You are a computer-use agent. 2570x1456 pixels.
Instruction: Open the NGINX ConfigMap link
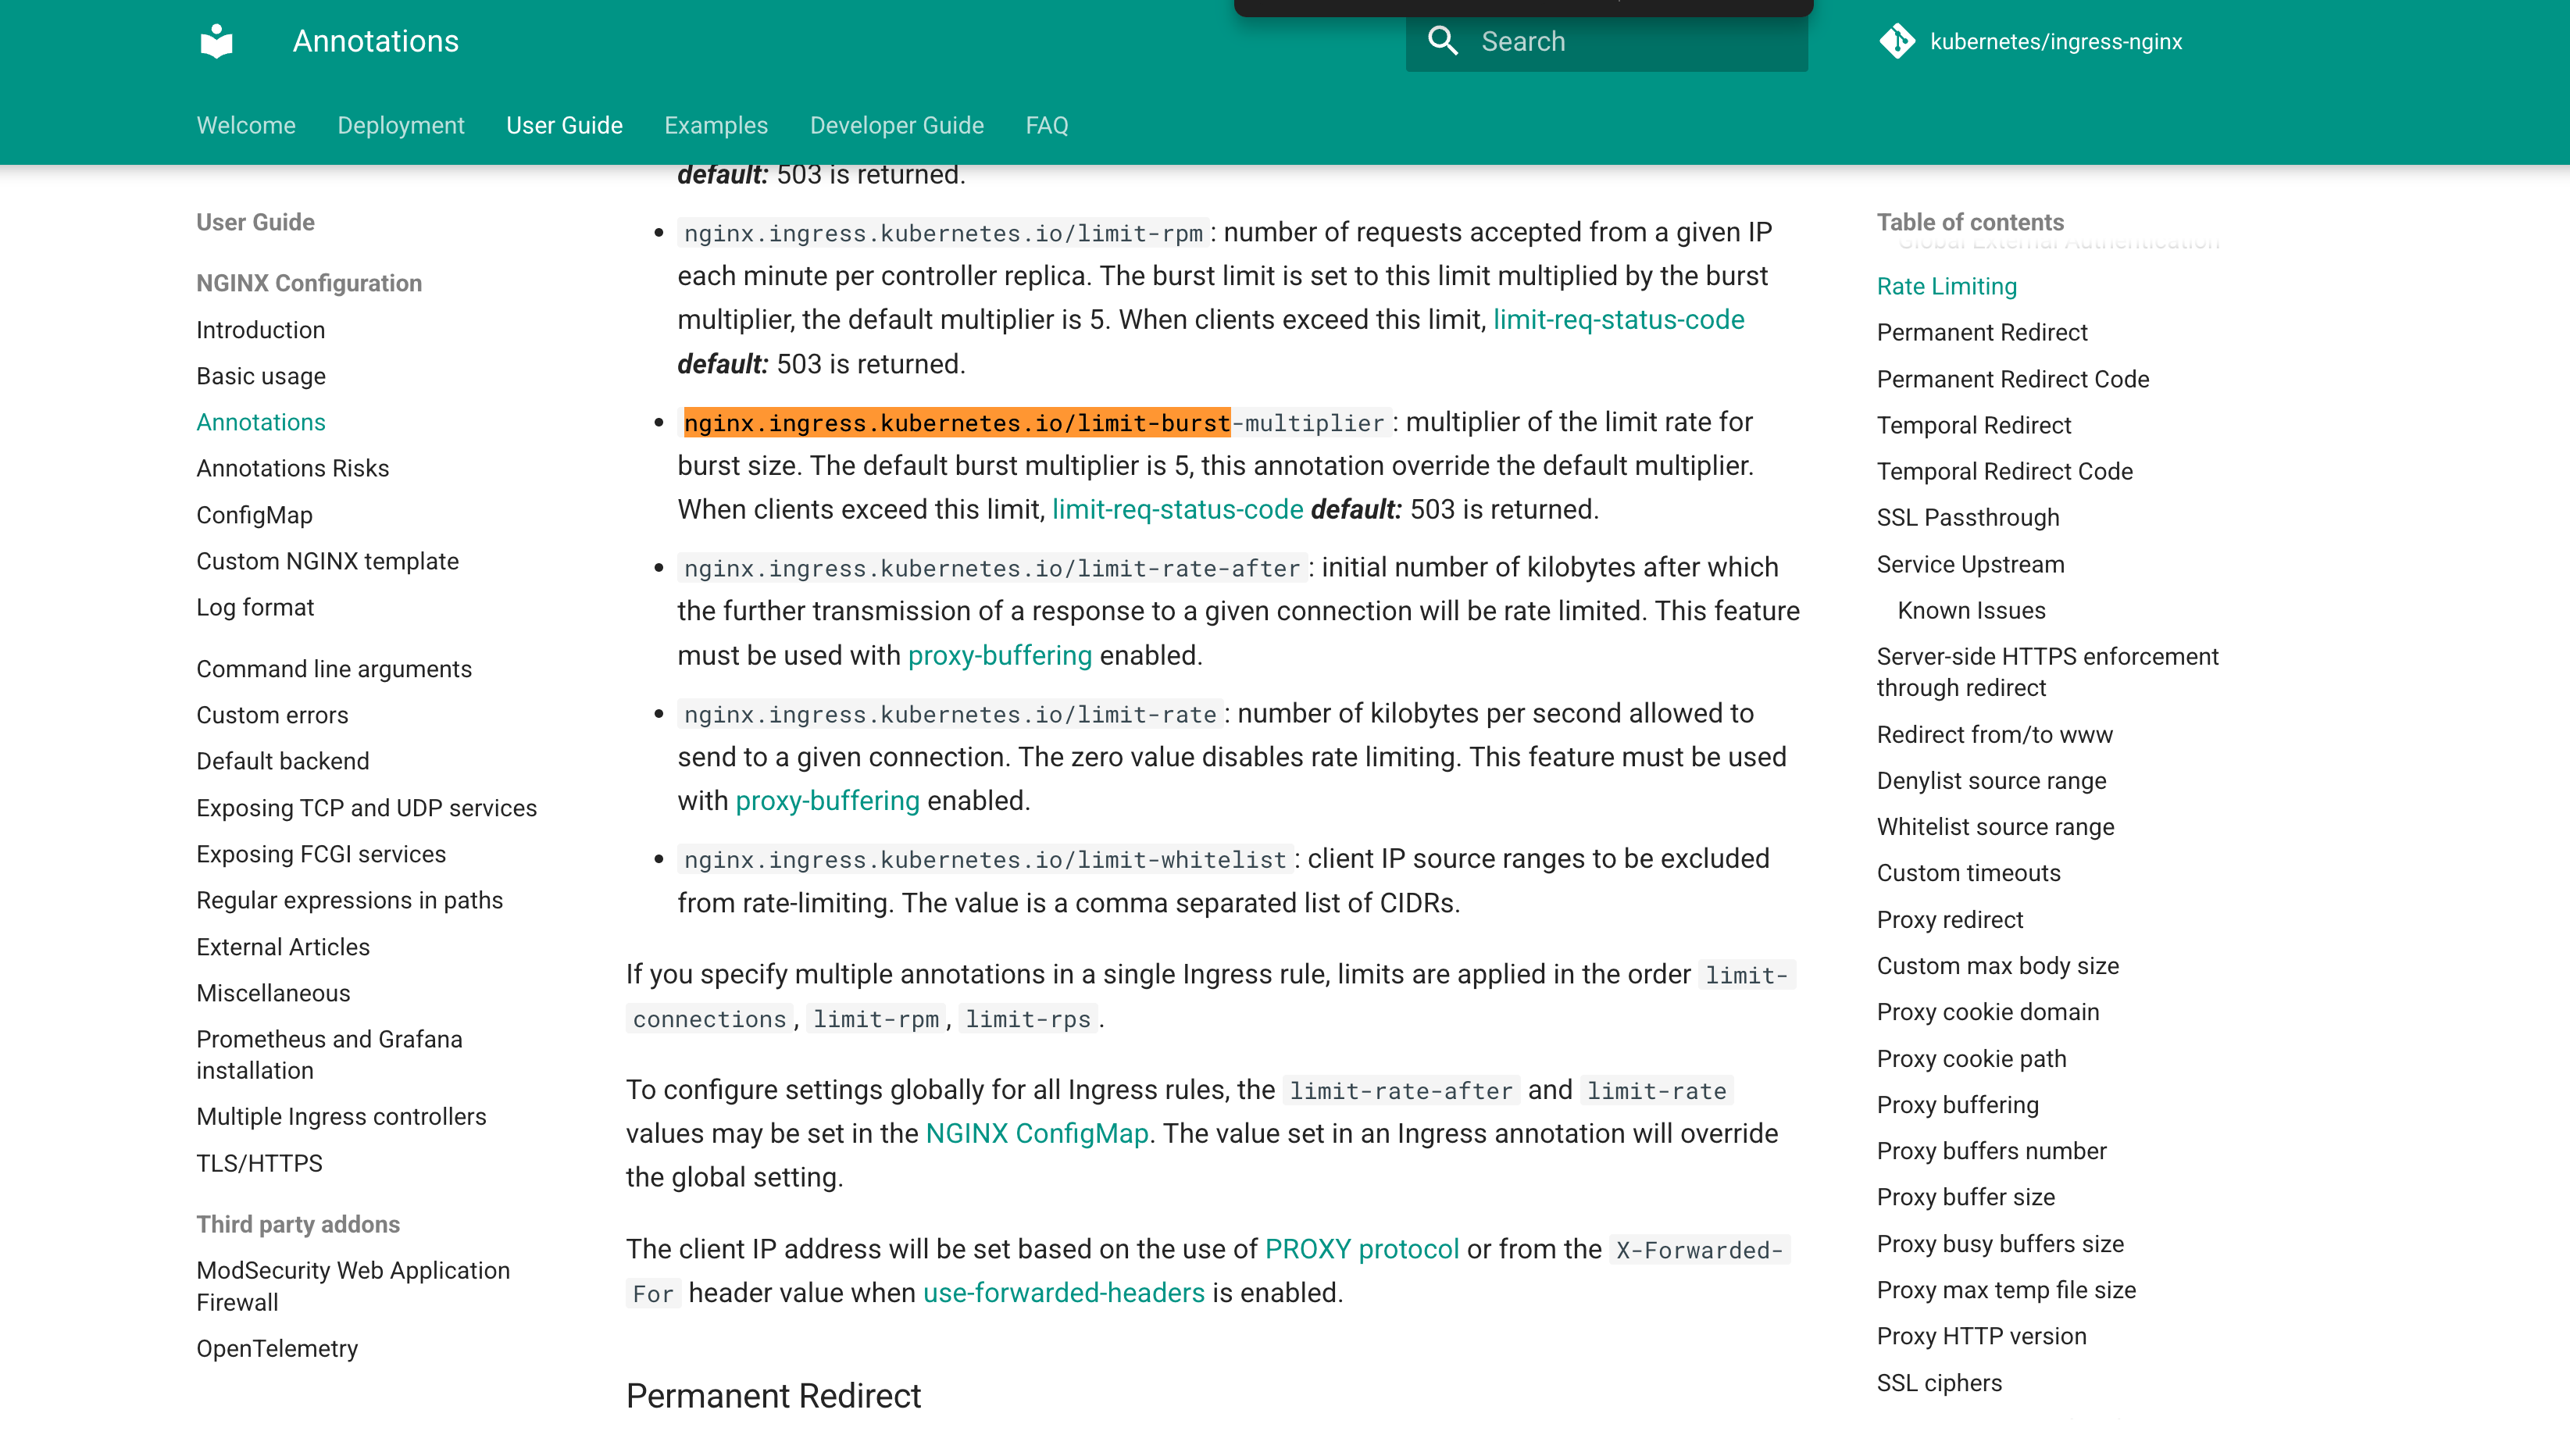[x=1036, y=1134]
